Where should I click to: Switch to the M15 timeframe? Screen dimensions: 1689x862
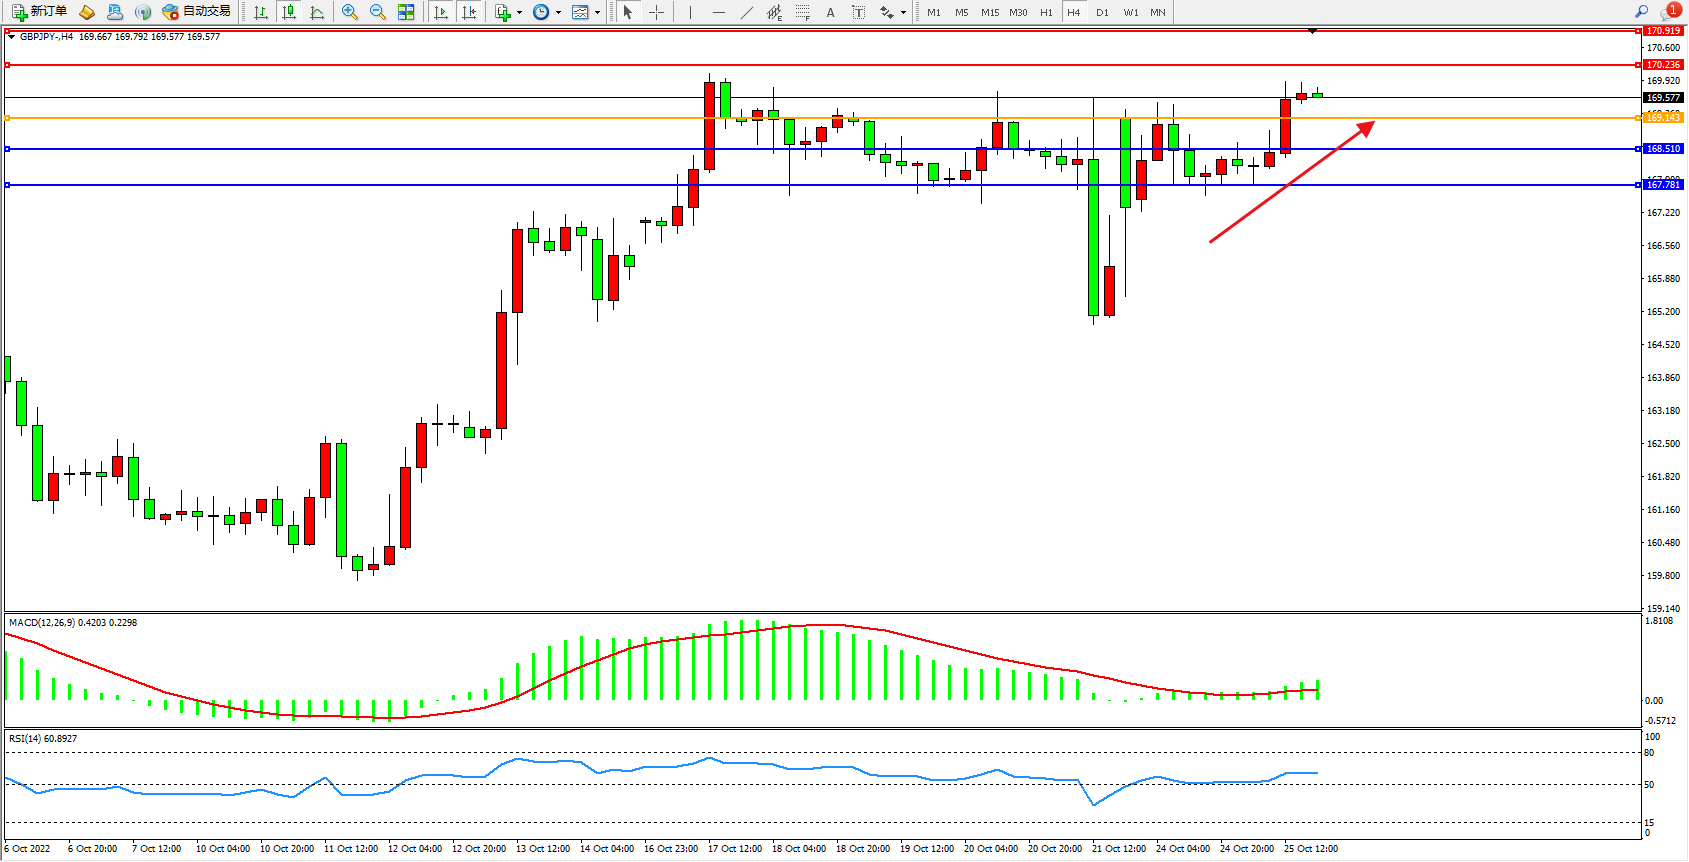989,12
